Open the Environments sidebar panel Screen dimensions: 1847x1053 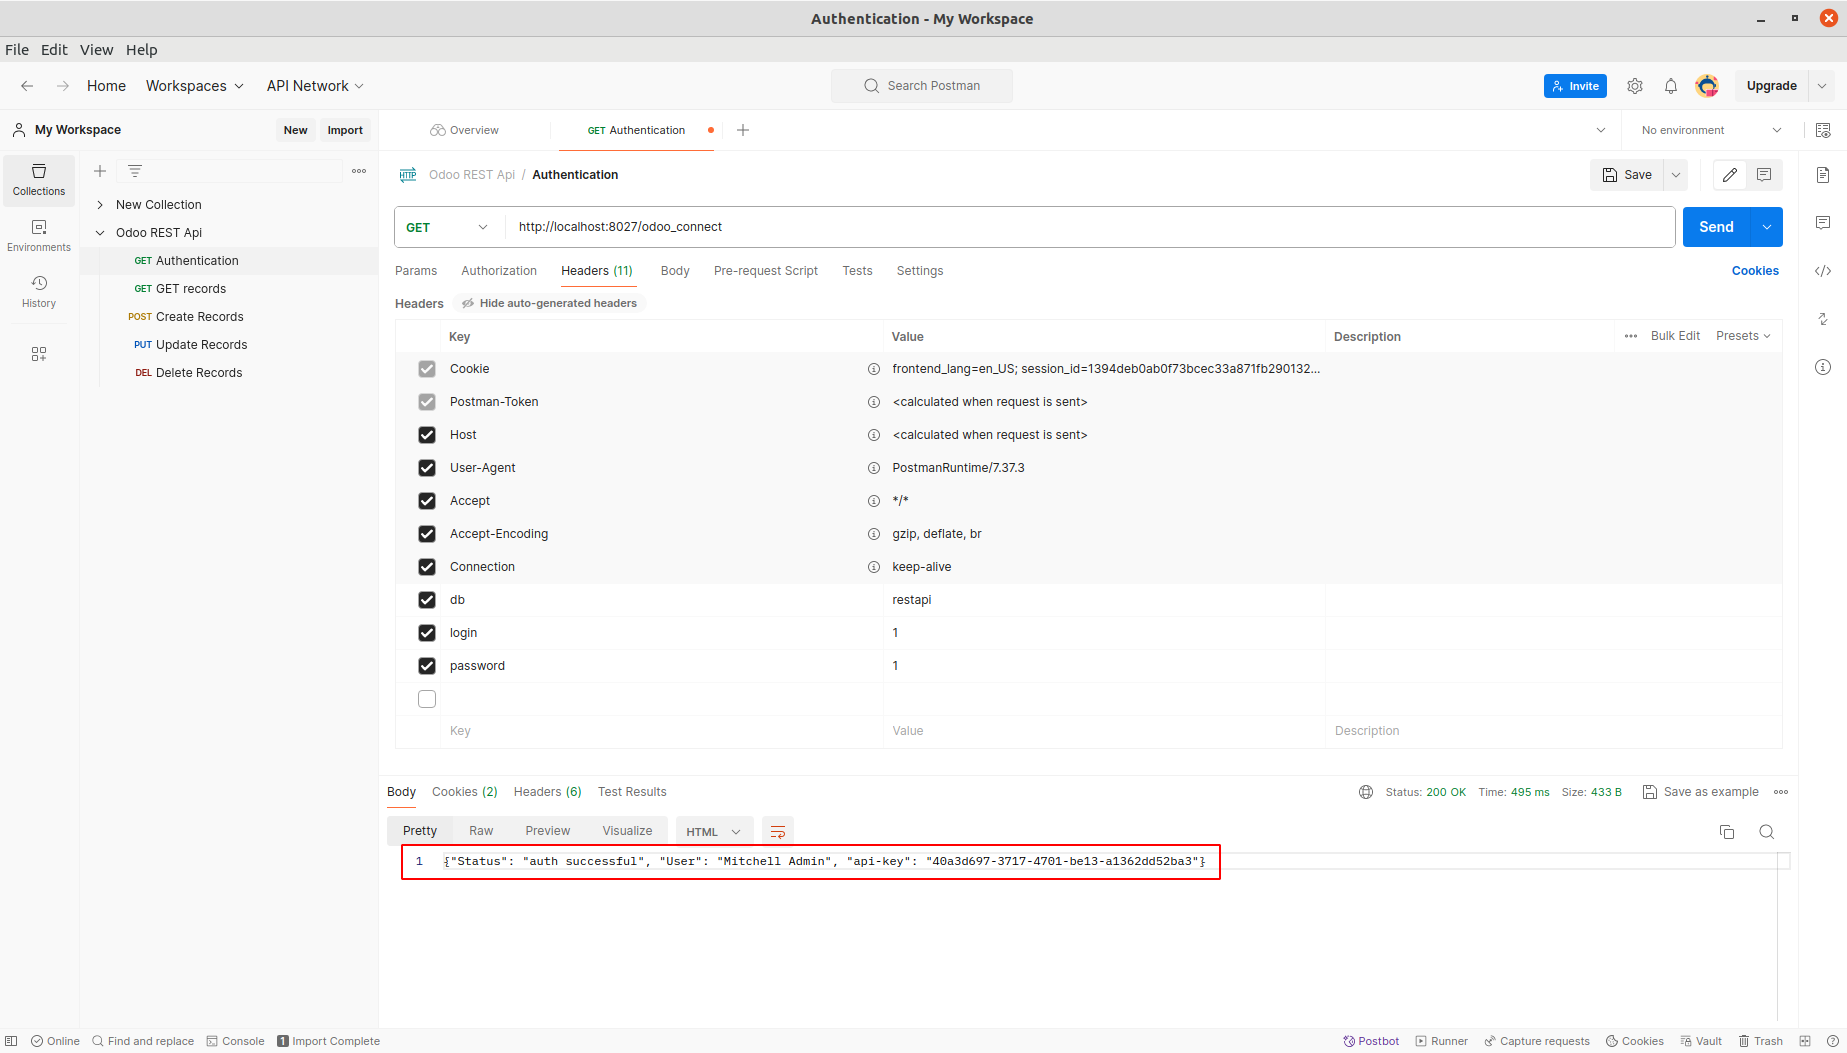39,236
